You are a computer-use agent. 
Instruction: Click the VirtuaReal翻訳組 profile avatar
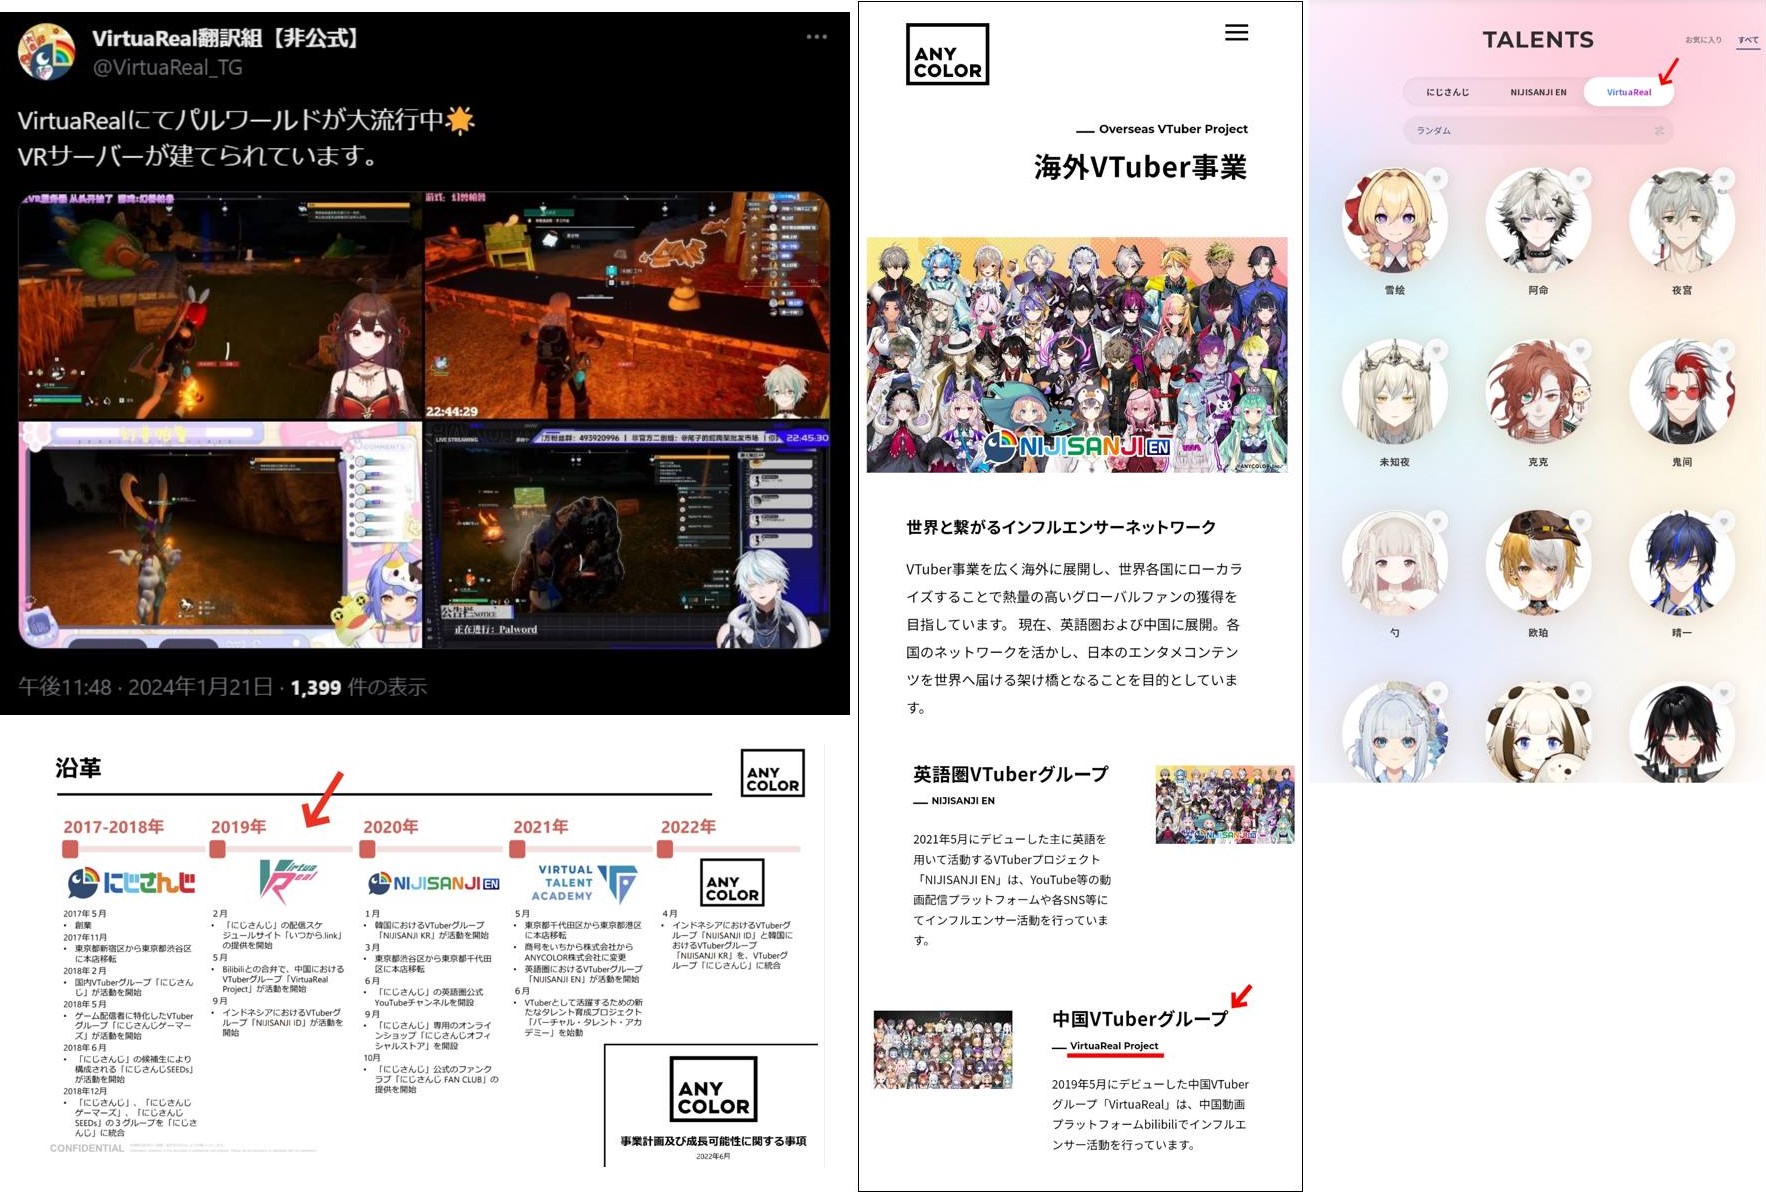coord(47,52)
